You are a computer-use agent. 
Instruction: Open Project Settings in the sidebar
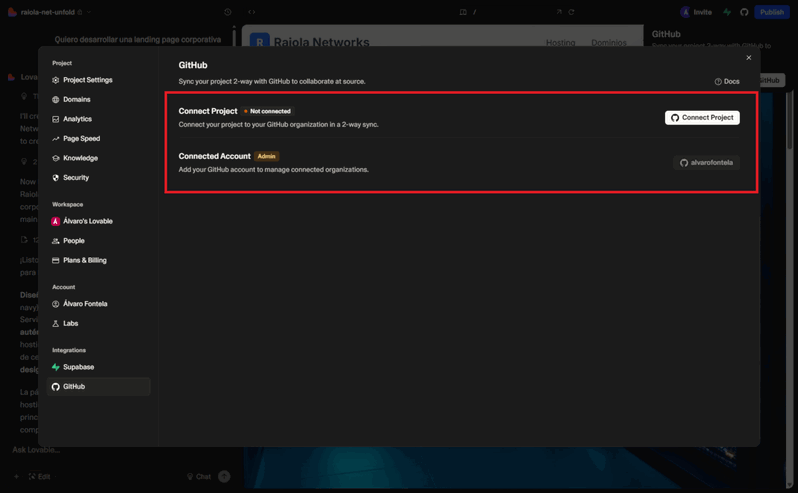[x=82, y=80]
